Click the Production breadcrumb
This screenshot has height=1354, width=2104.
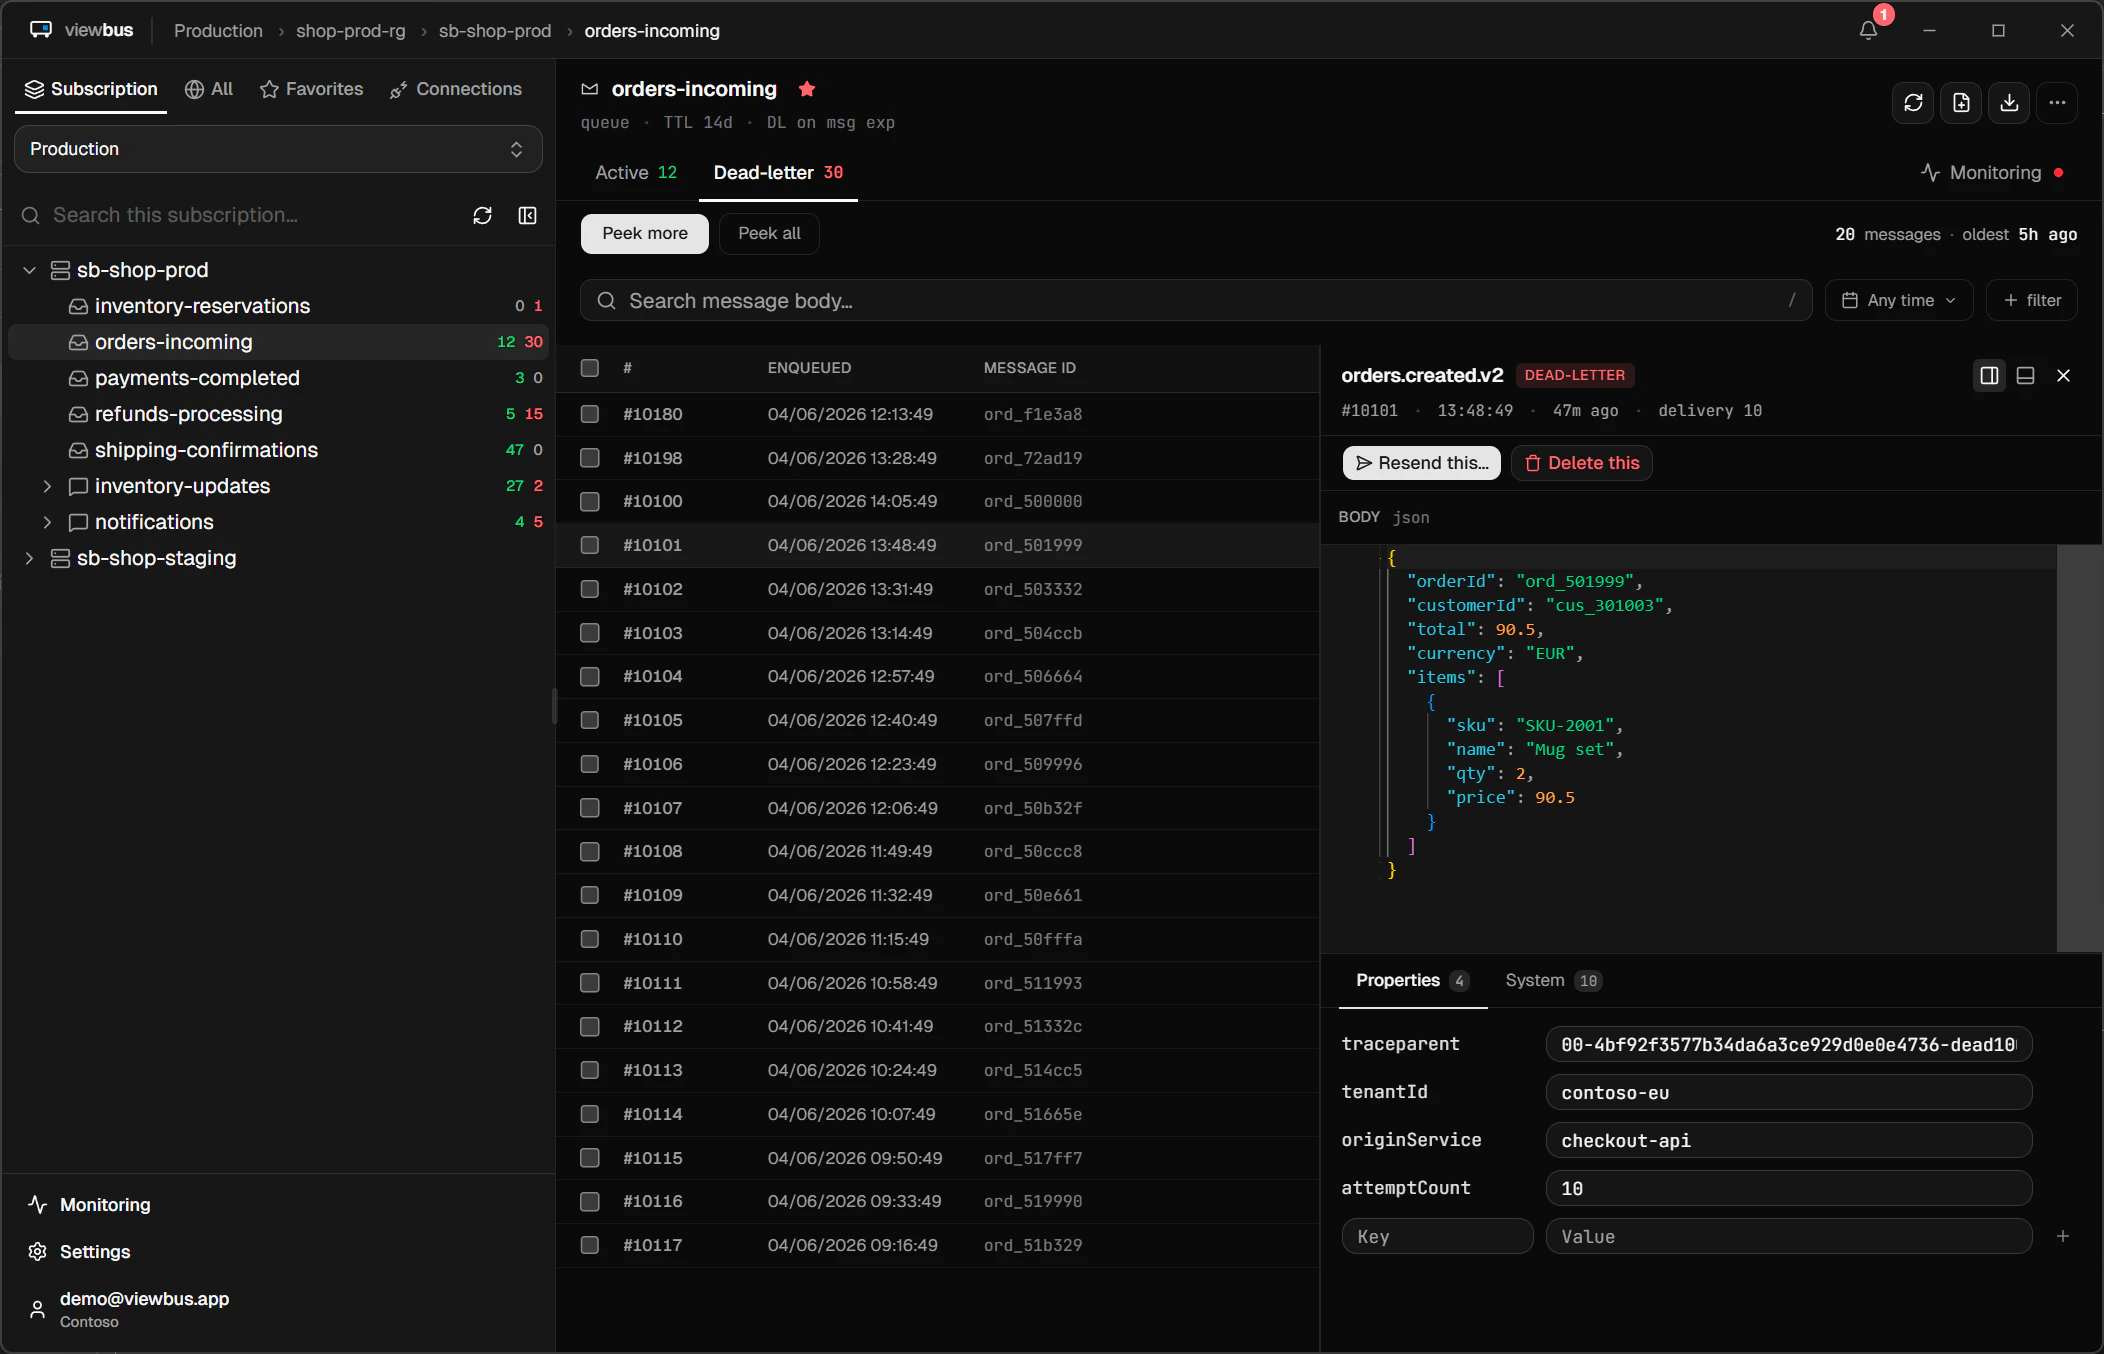point(218,30)
